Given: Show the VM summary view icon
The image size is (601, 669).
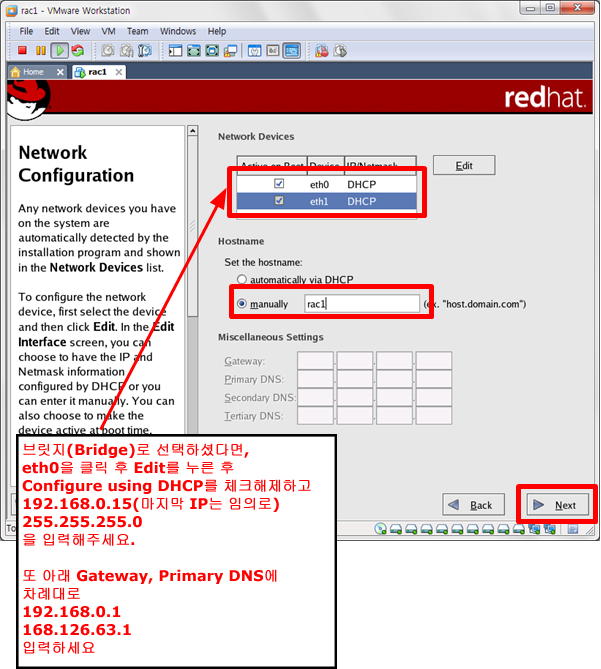Looking at the screenshot, I should click(x=255, y=51).
